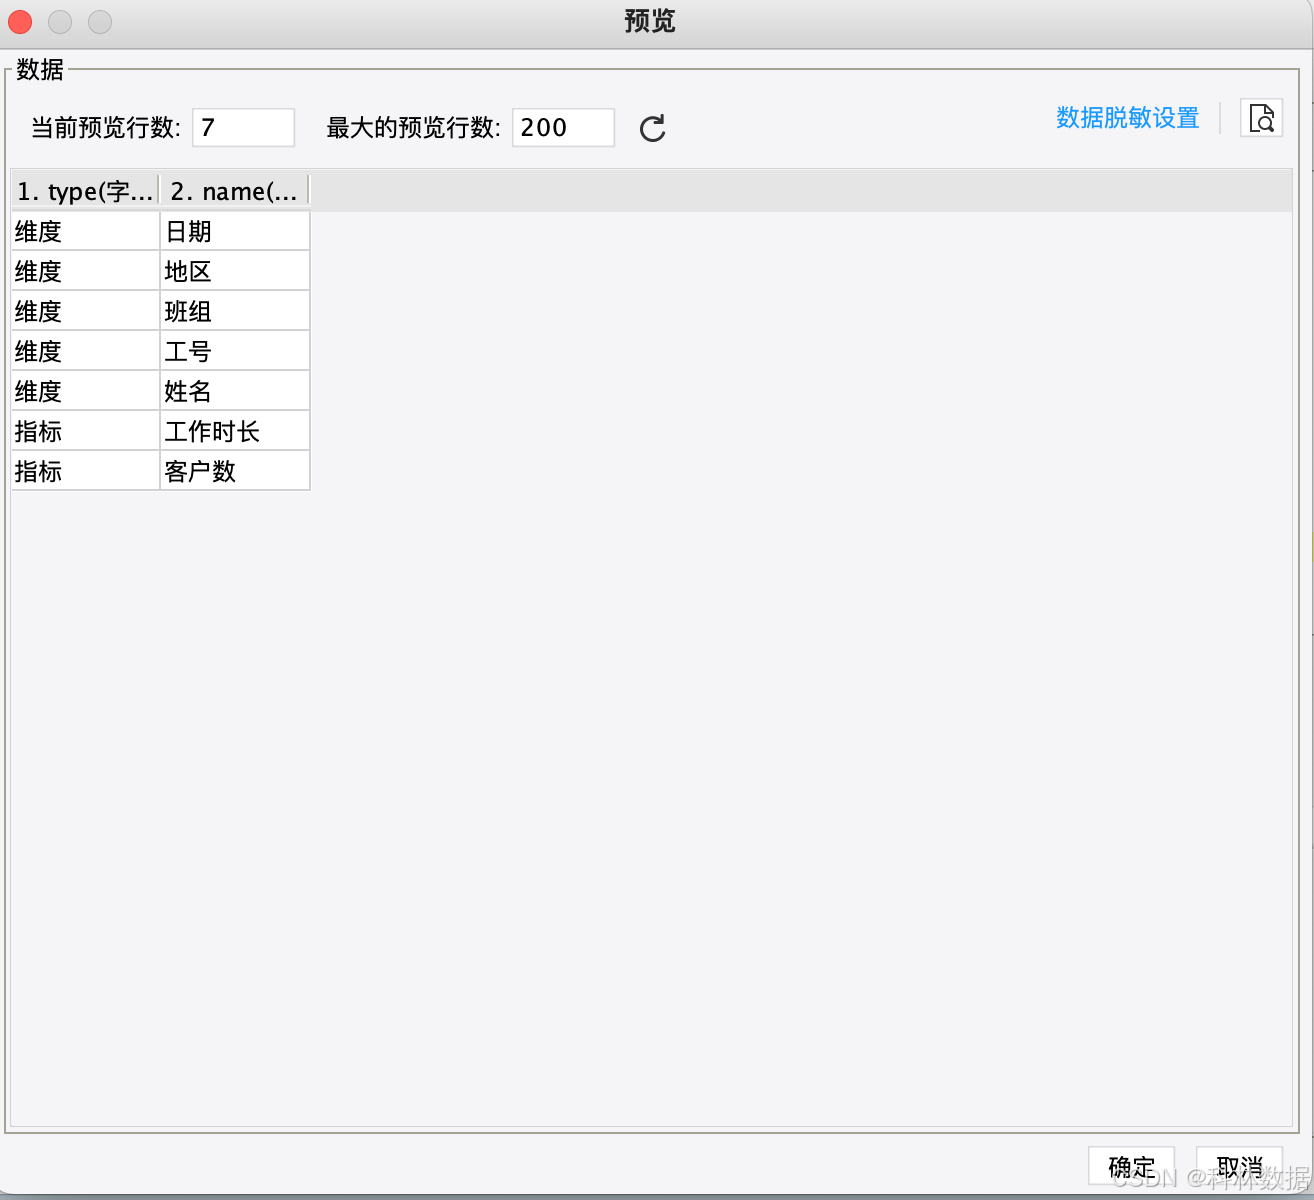1314x1200 pixels.
Task: Select the 班组 cell
Action: click(235, 311)
